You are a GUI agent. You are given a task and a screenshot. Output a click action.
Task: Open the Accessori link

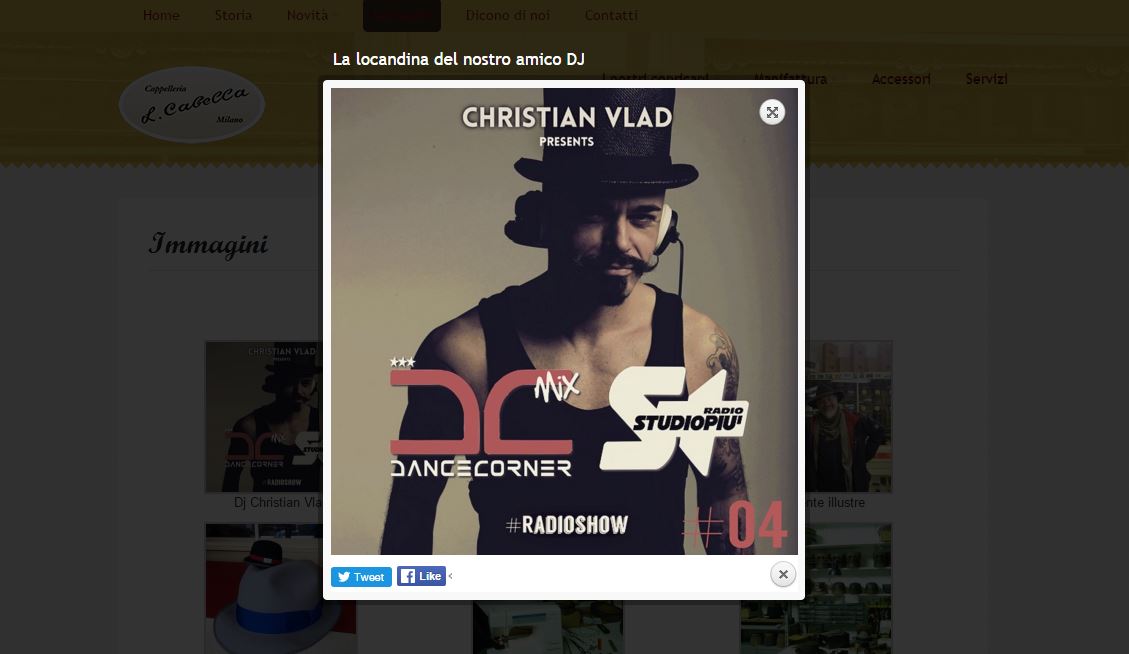coord(901,79)
